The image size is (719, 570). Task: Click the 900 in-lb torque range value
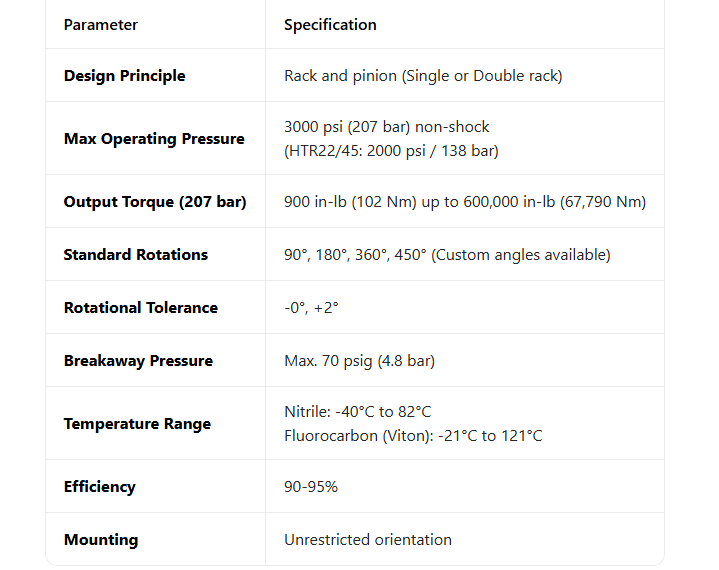pos(465,202)
